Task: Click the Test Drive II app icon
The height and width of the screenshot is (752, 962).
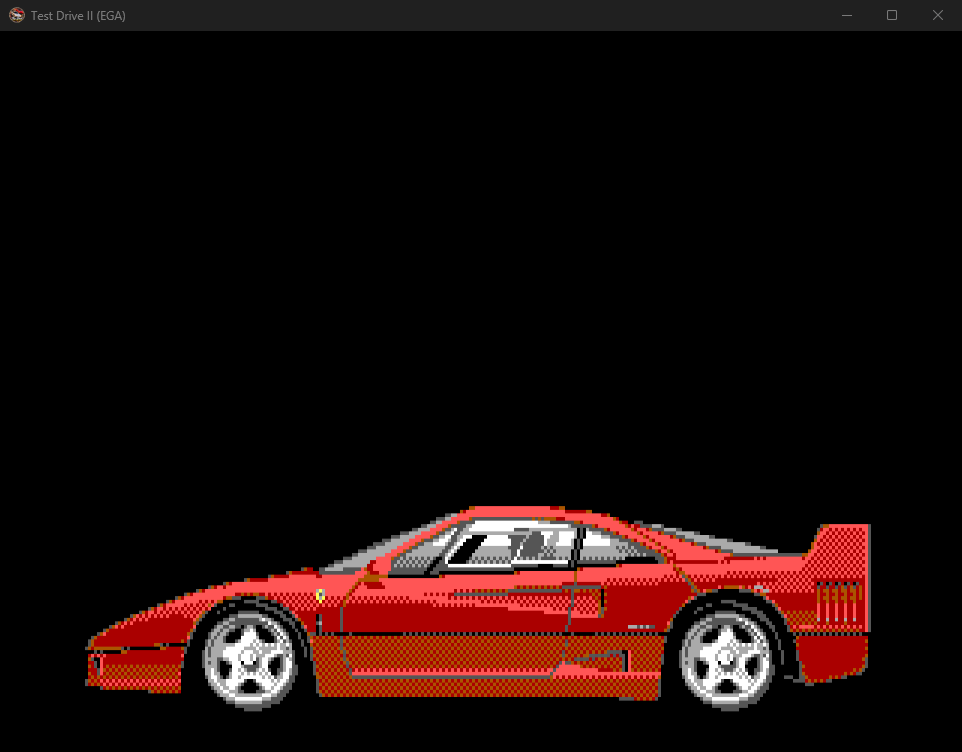Action: click(x=17, y=15)
